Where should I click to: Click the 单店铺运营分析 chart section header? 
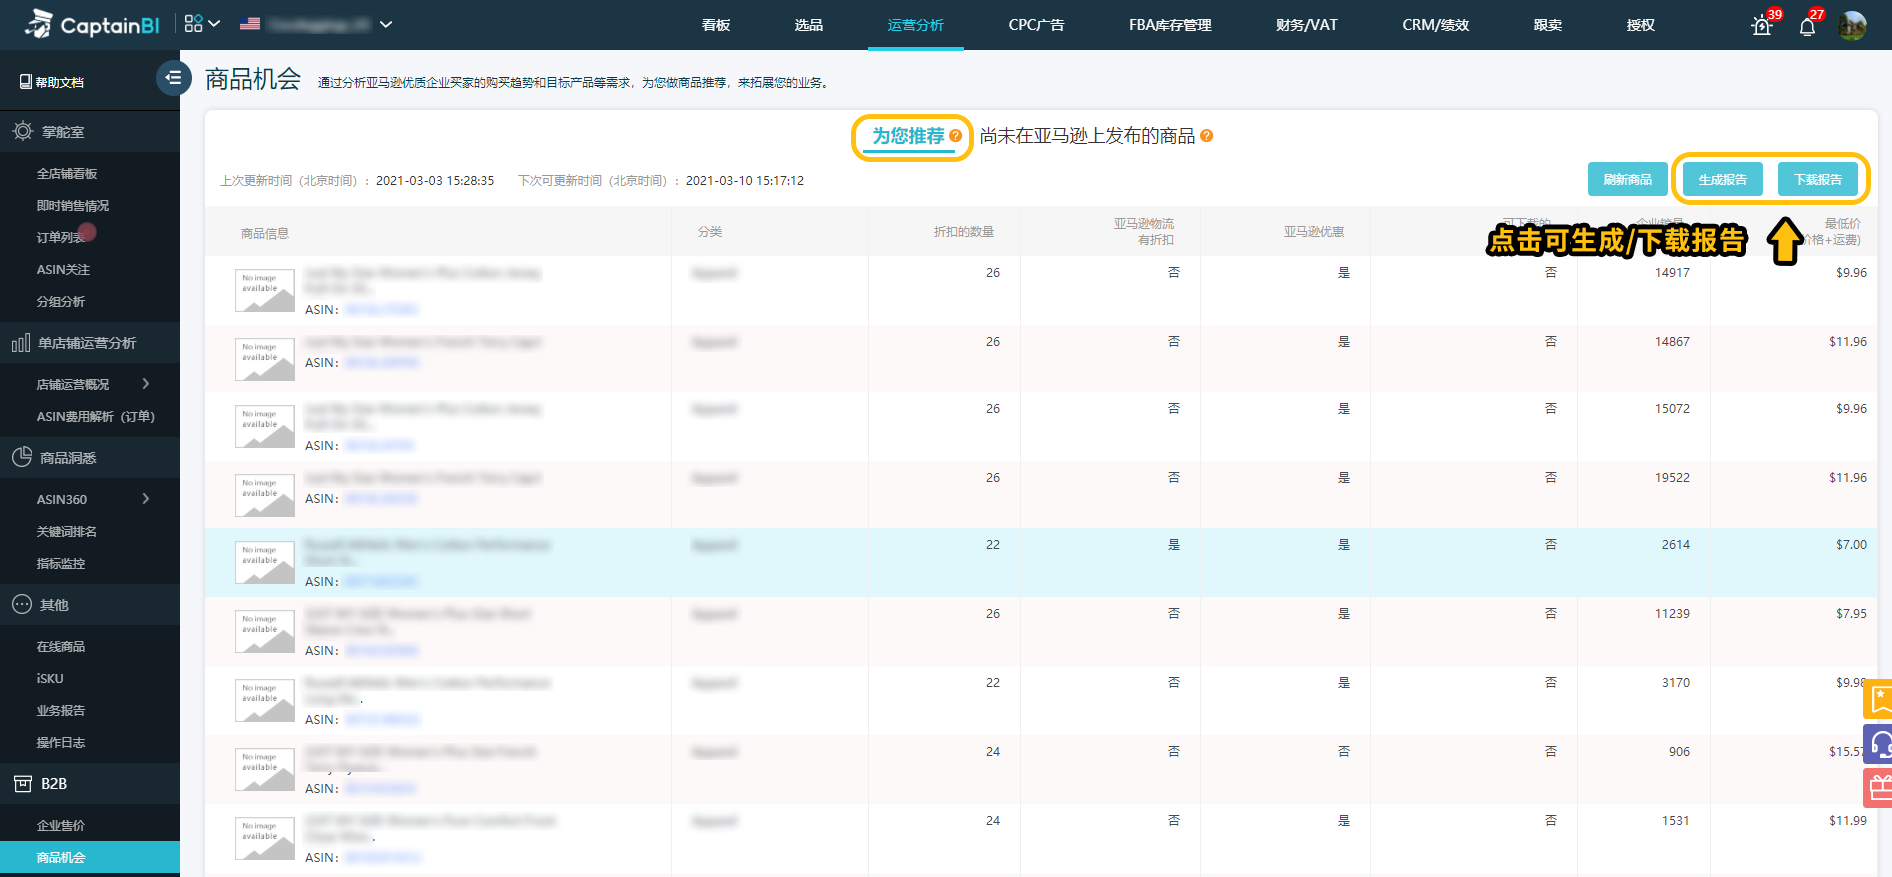90,343
